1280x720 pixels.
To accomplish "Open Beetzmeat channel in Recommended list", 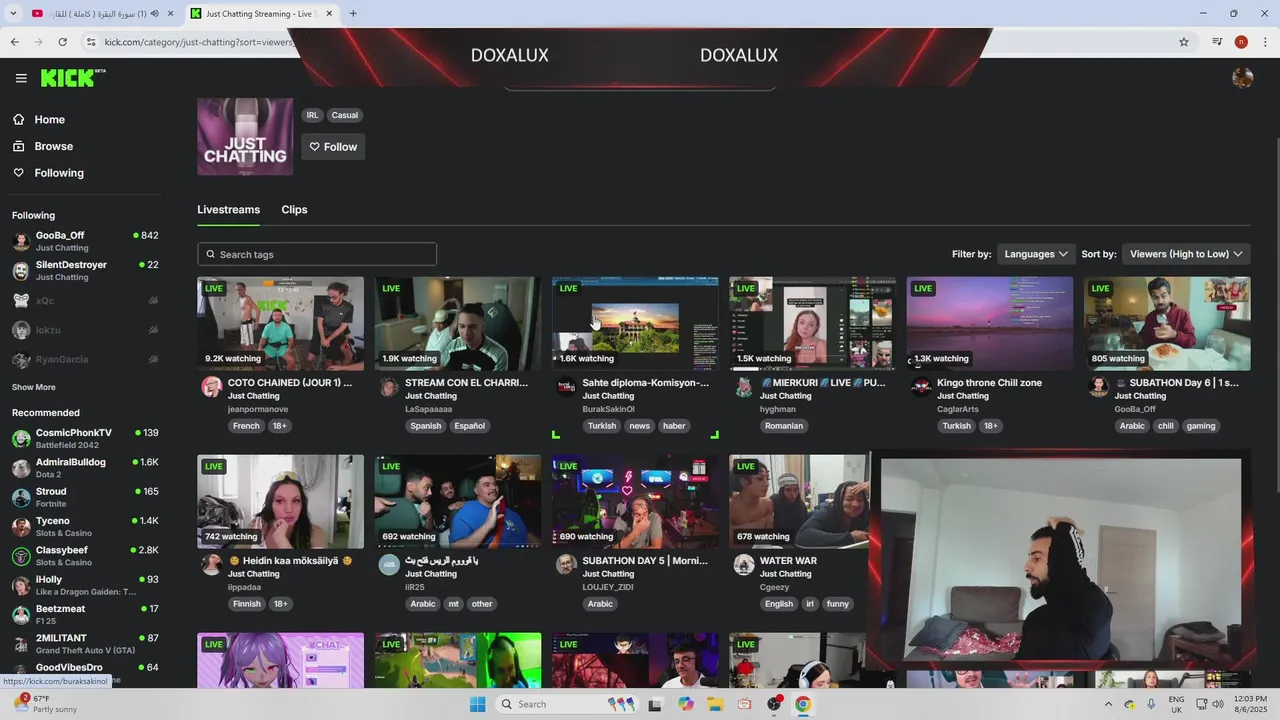I will click(85, 614).
